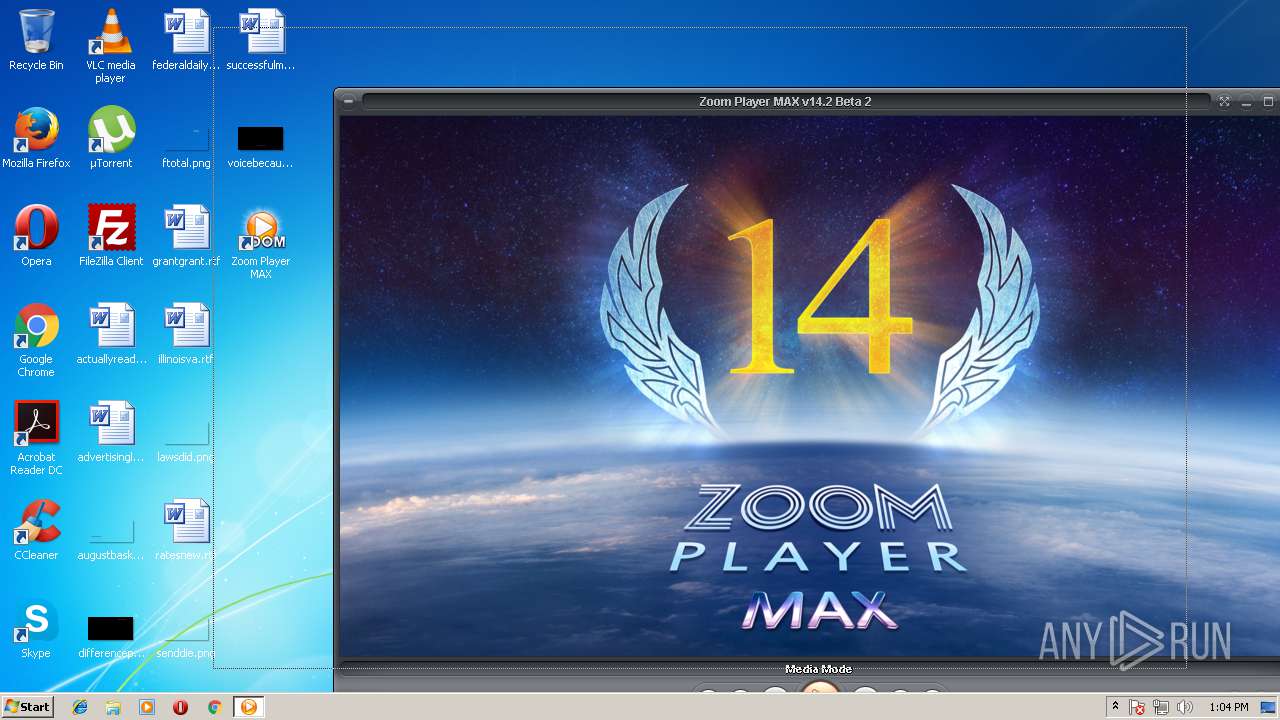Select the actuallyread Word document icon
The width and height of the screenshot is (1280, 720).
coord(110,334)
